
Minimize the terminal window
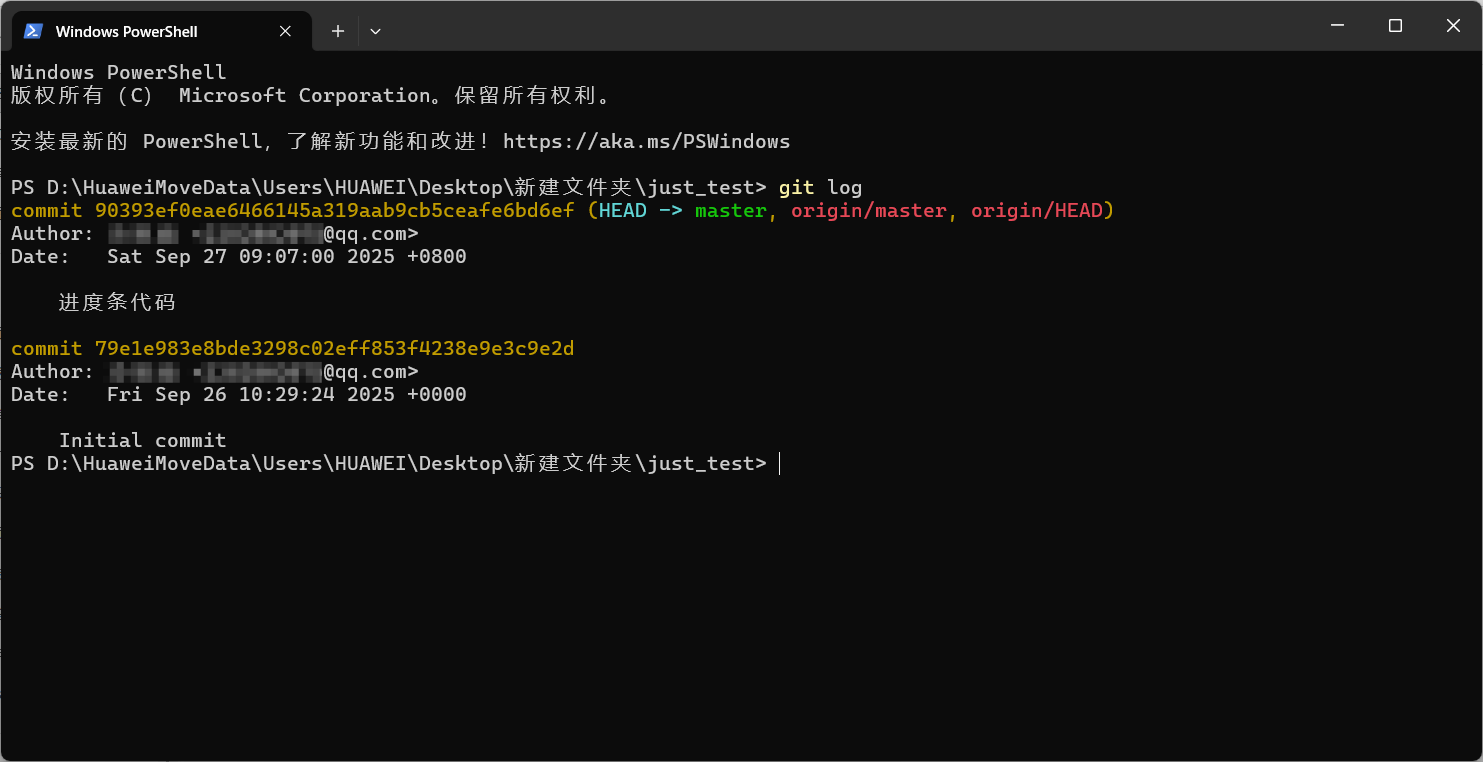(1337, 26)
